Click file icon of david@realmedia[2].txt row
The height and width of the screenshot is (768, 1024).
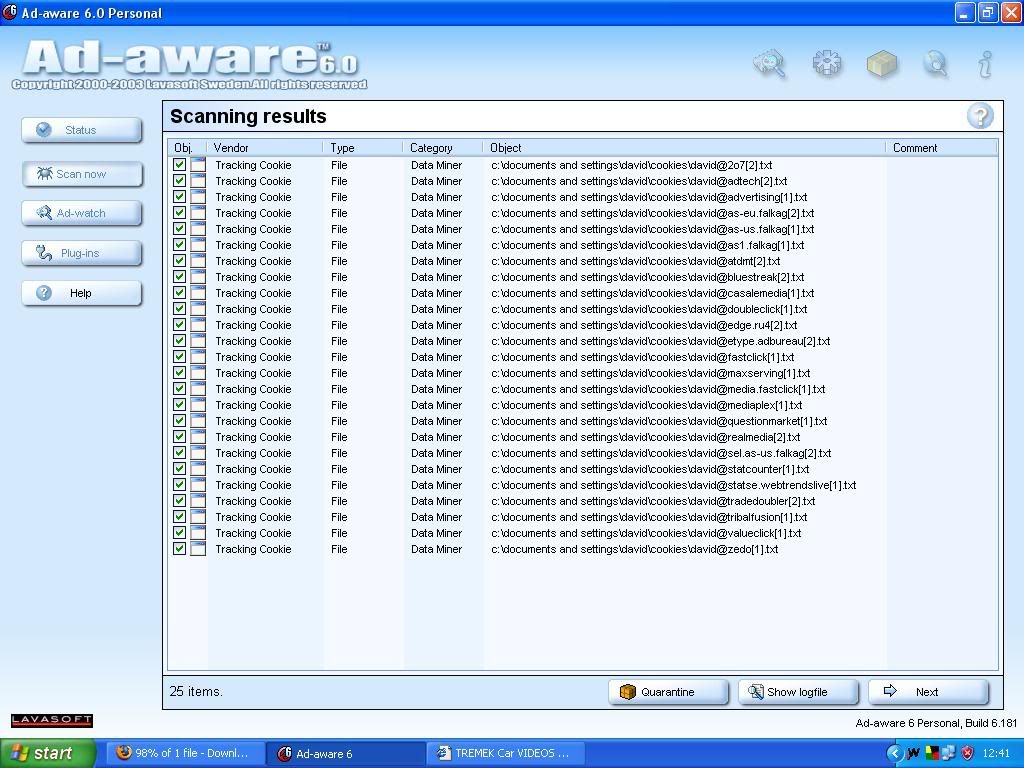click(x=198, y=437)
